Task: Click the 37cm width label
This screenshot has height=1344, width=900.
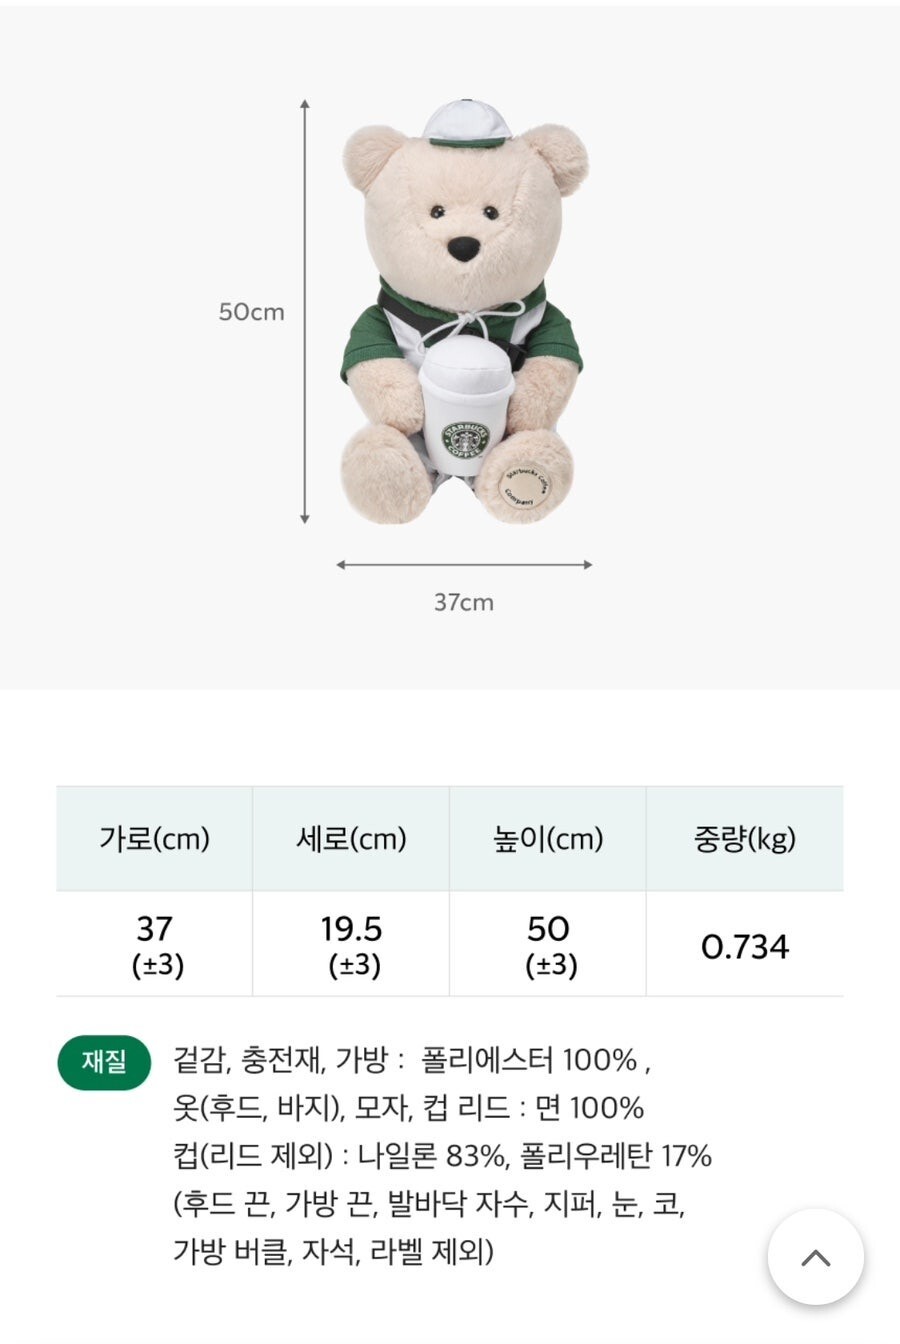Action: coord(464,602)
